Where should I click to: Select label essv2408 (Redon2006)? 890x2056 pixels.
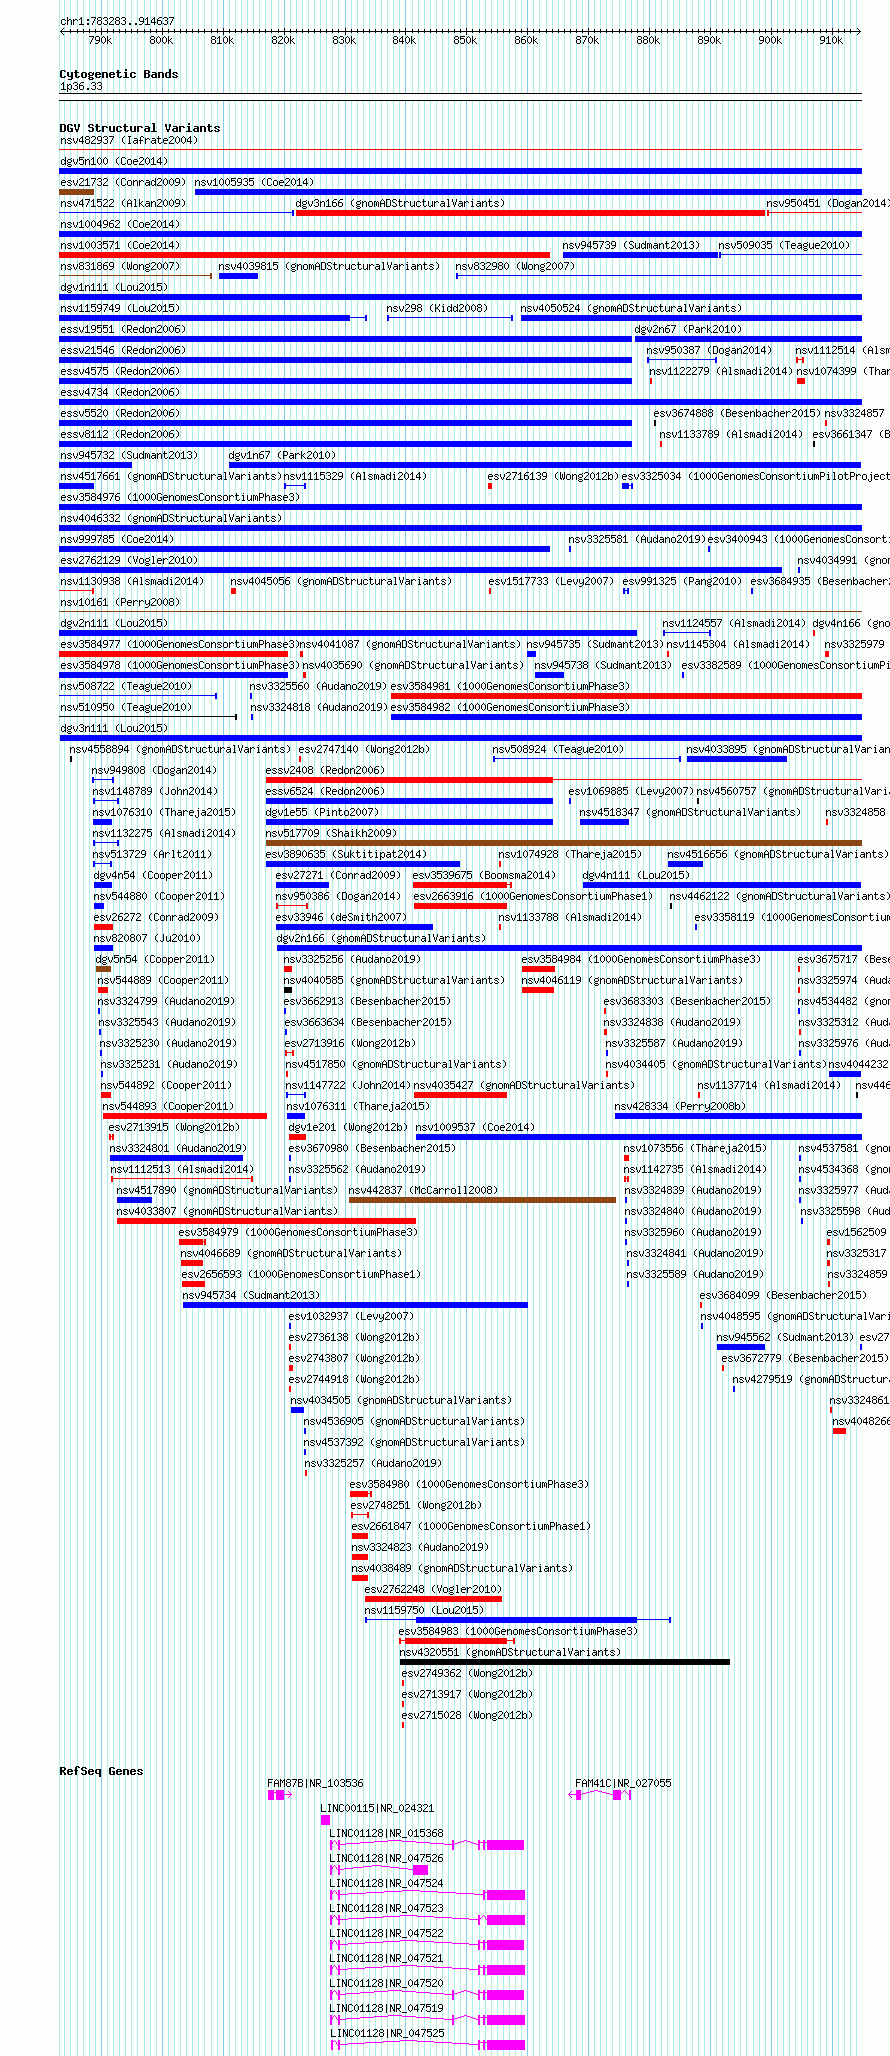[x=325, y=770]
